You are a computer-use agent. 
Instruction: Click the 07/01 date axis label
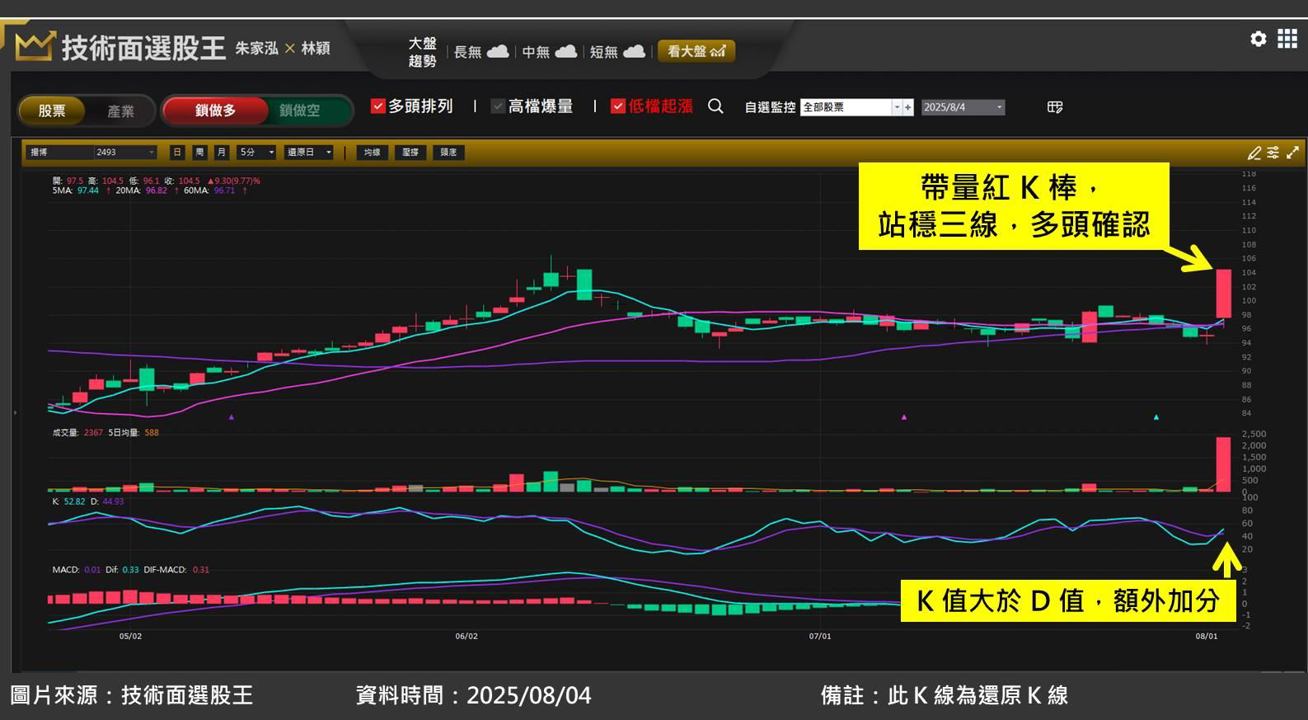(x=820, y=636)
